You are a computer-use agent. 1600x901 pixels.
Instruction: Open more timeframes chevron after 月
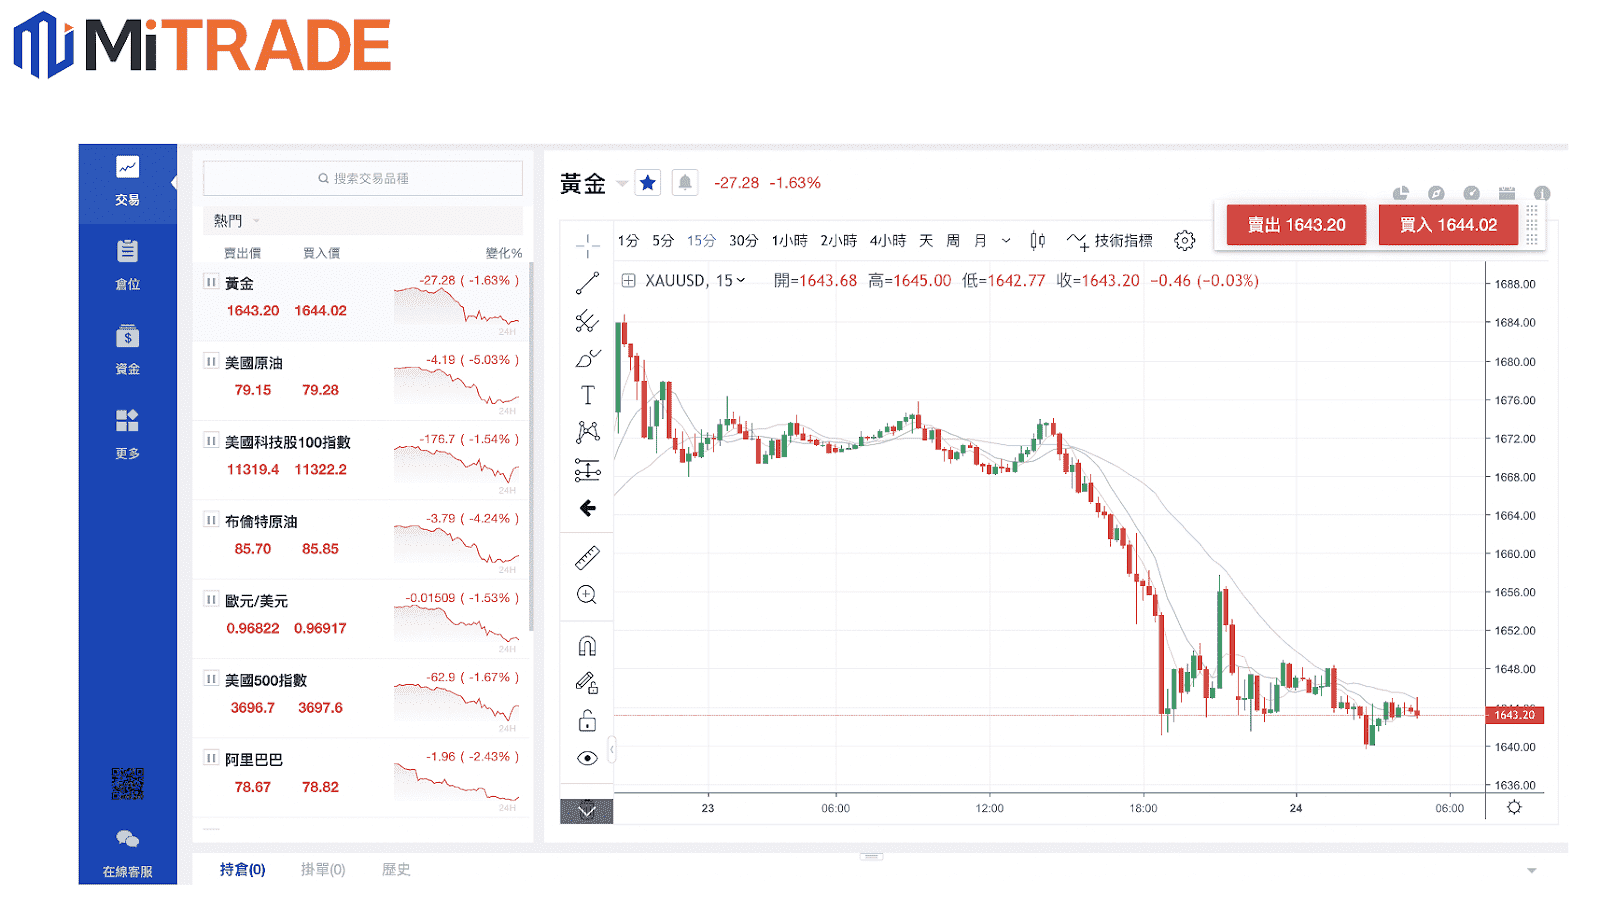(x=1006, y=241)
